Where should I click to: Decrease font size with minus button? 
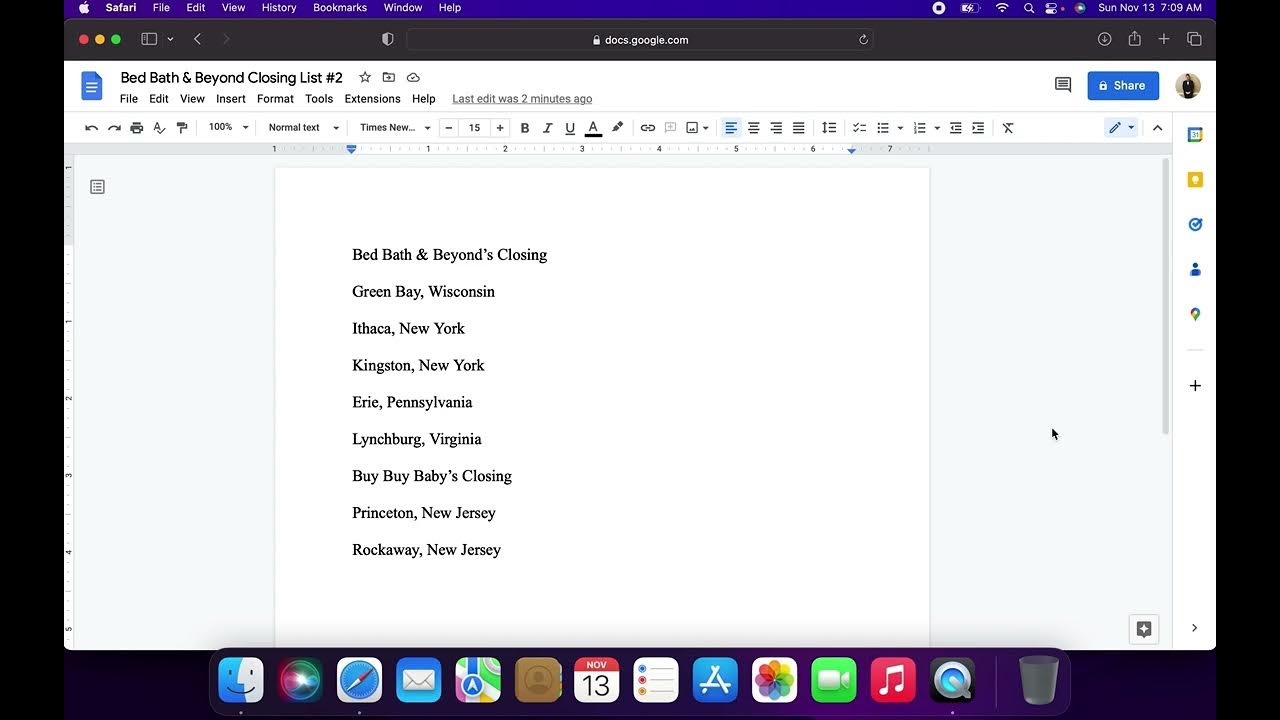coord(449,128)
